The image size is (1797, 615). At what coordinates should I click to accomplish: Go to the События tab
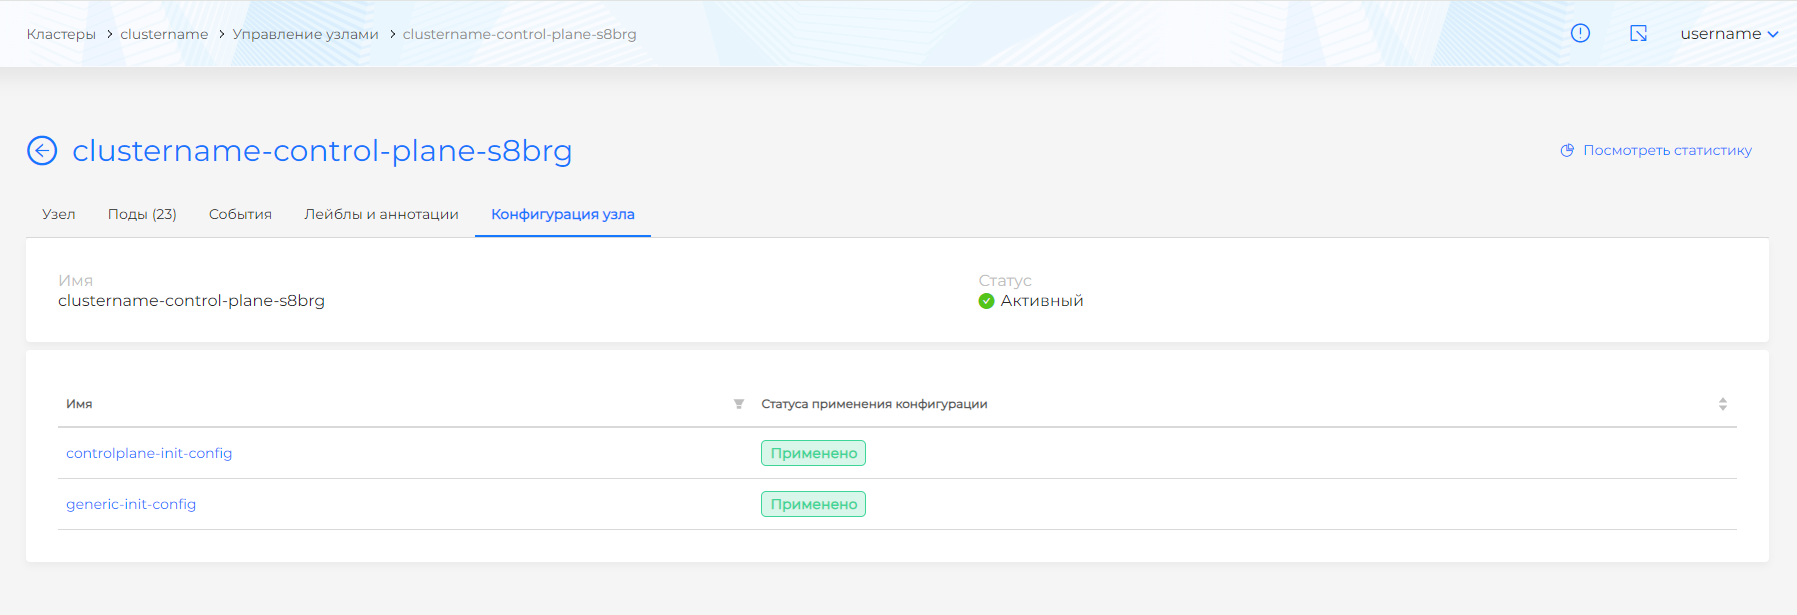tap(240, 214)
